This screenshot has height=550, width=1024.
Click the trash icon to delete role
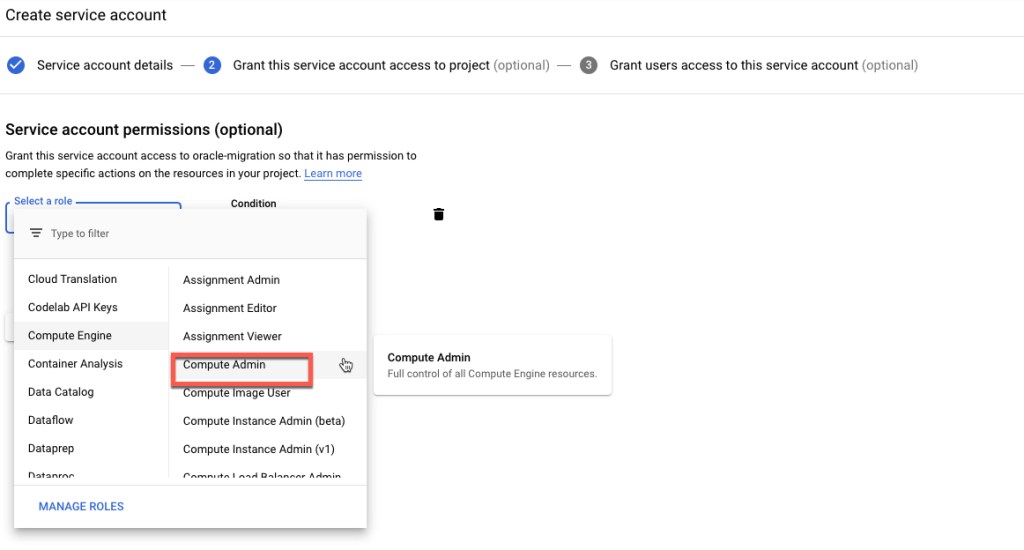[438, 214]
